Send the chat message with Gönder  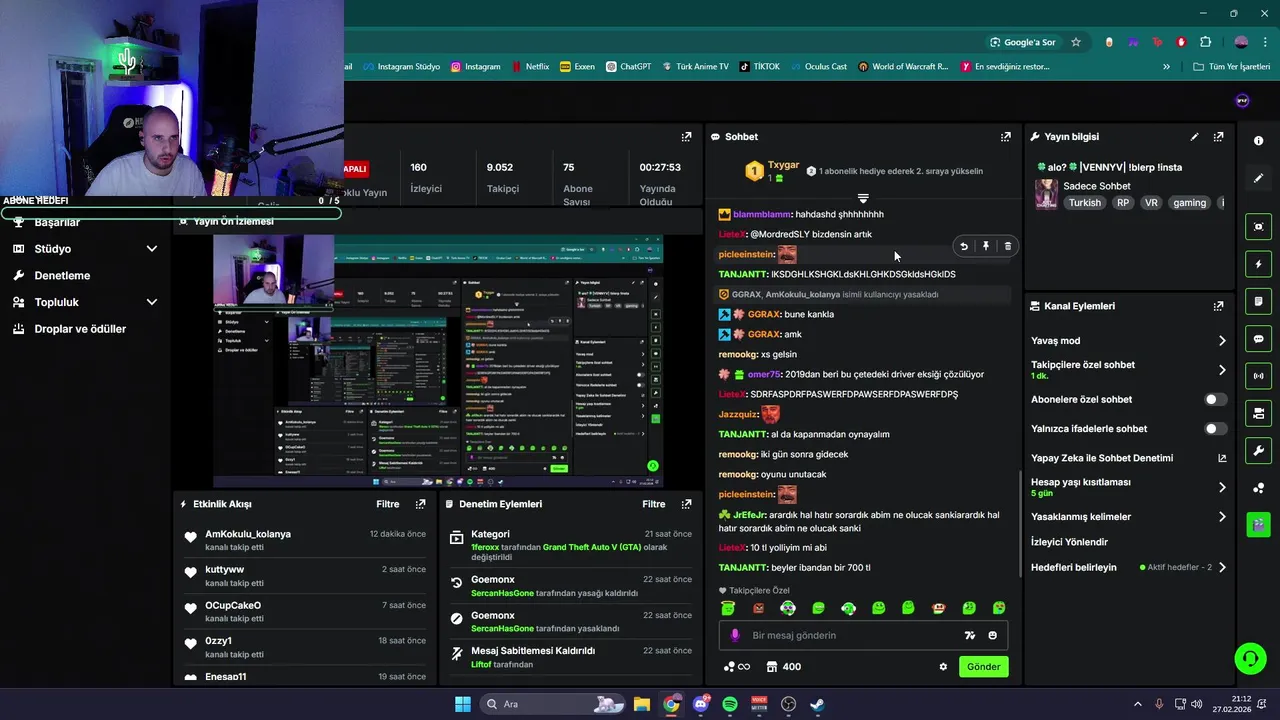coord(983,667)
